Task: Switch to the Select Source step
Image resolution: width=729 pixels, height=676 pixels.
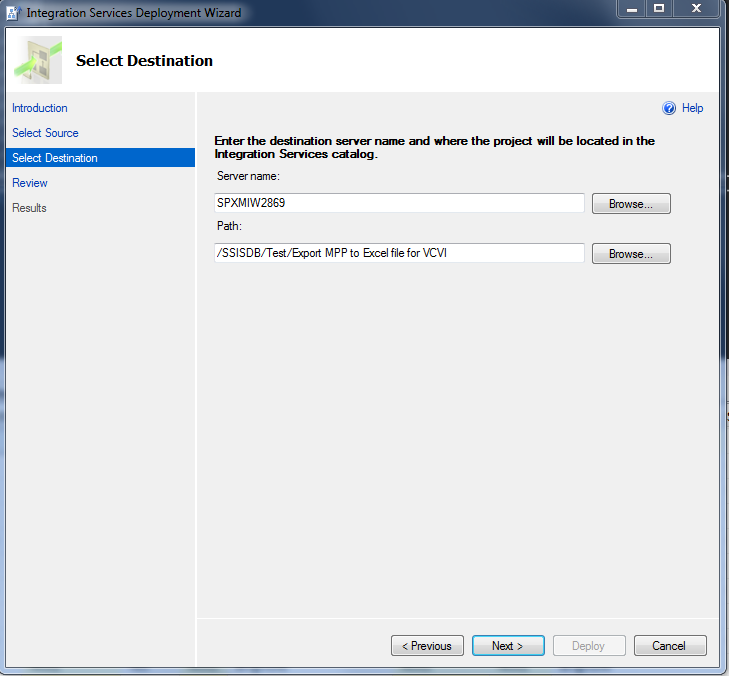Action: [x=45, y=133]
